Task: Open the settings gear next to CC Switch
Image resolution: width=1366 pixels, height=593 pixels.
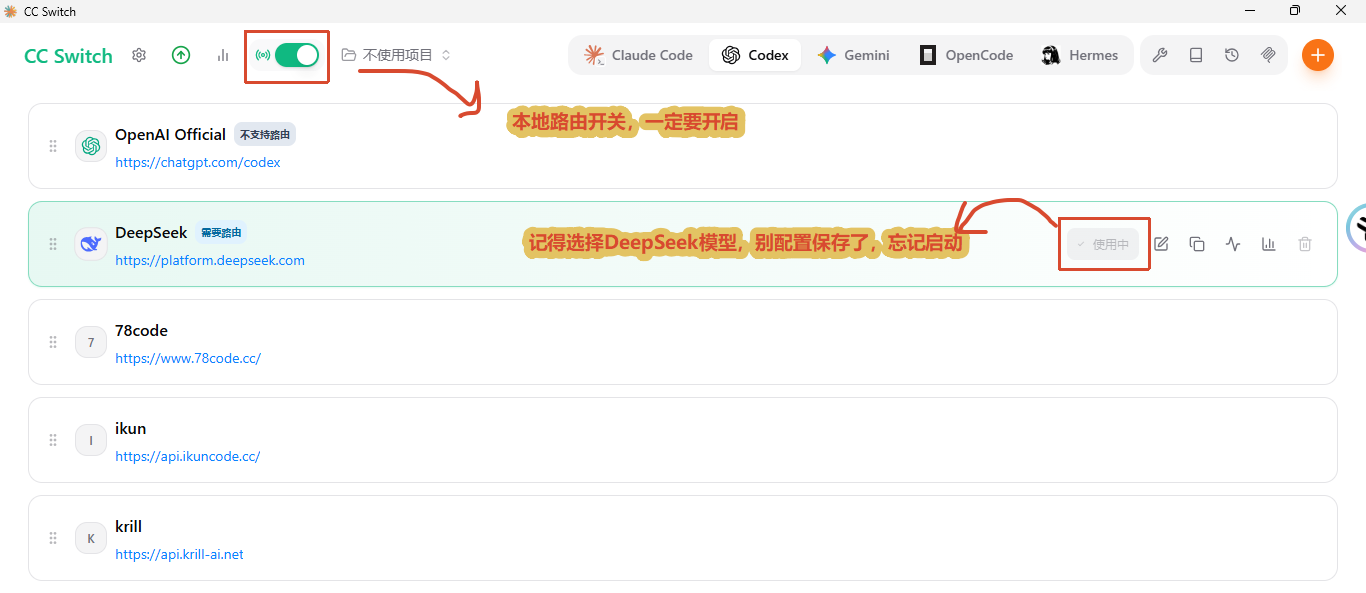Action: click(x=139, y=55)
